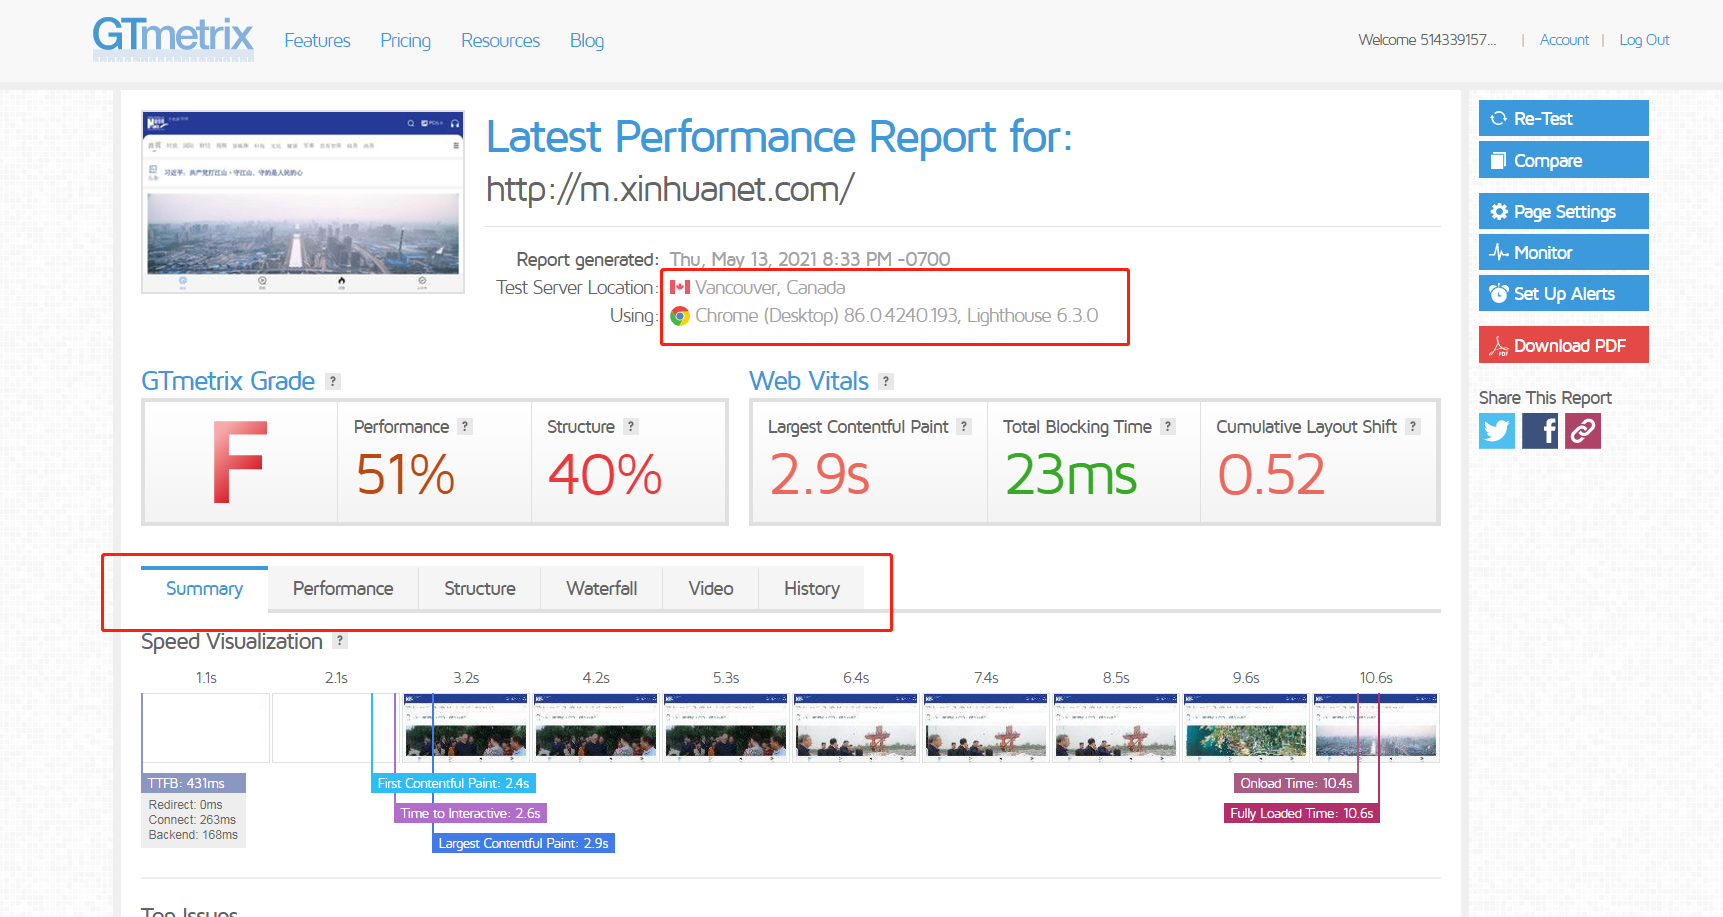Open help for Web Vitals
This screenshot has width=1723, height=917.
click(886, 381)
